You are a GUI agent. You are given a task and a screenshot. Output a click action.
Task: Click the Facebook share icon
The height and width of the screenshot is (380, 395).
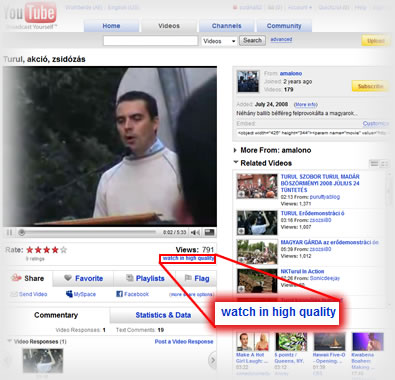pyautogui.click(x=119, y=294)
